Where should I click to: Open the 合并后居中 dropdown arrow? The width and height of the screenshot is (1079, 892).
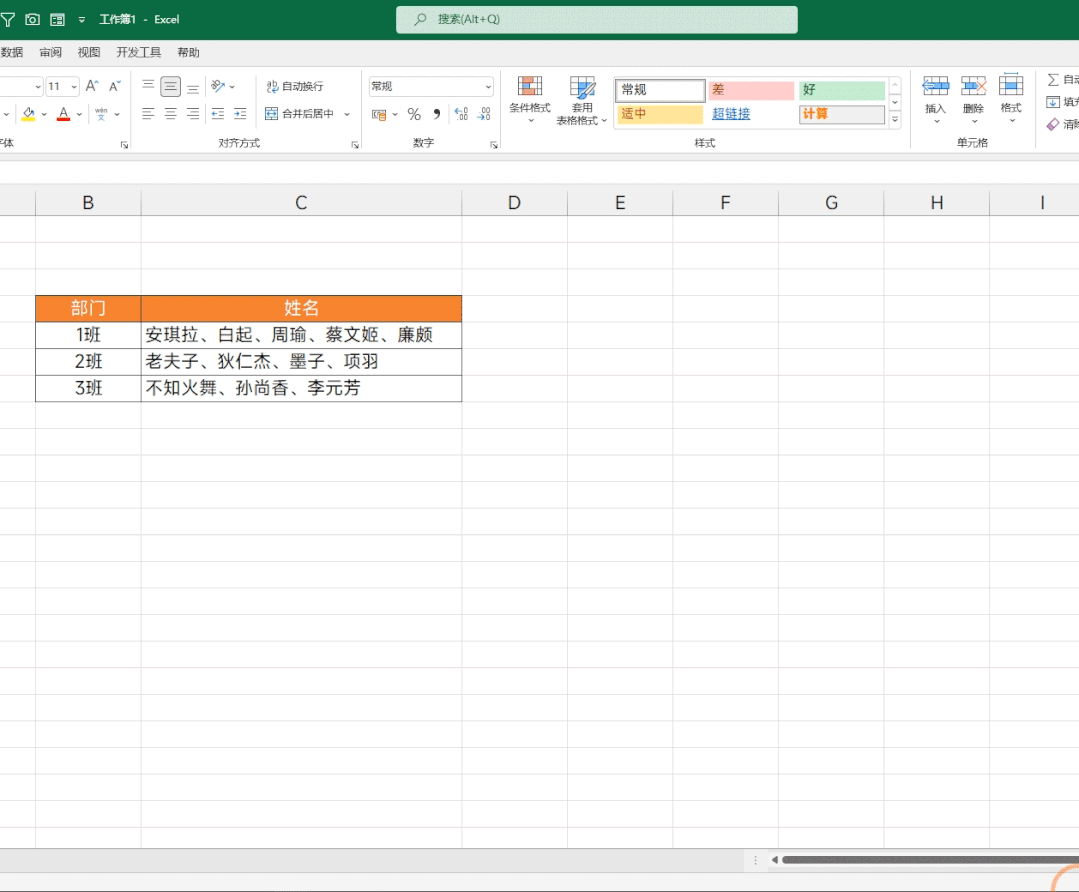[x=347, y=114]
